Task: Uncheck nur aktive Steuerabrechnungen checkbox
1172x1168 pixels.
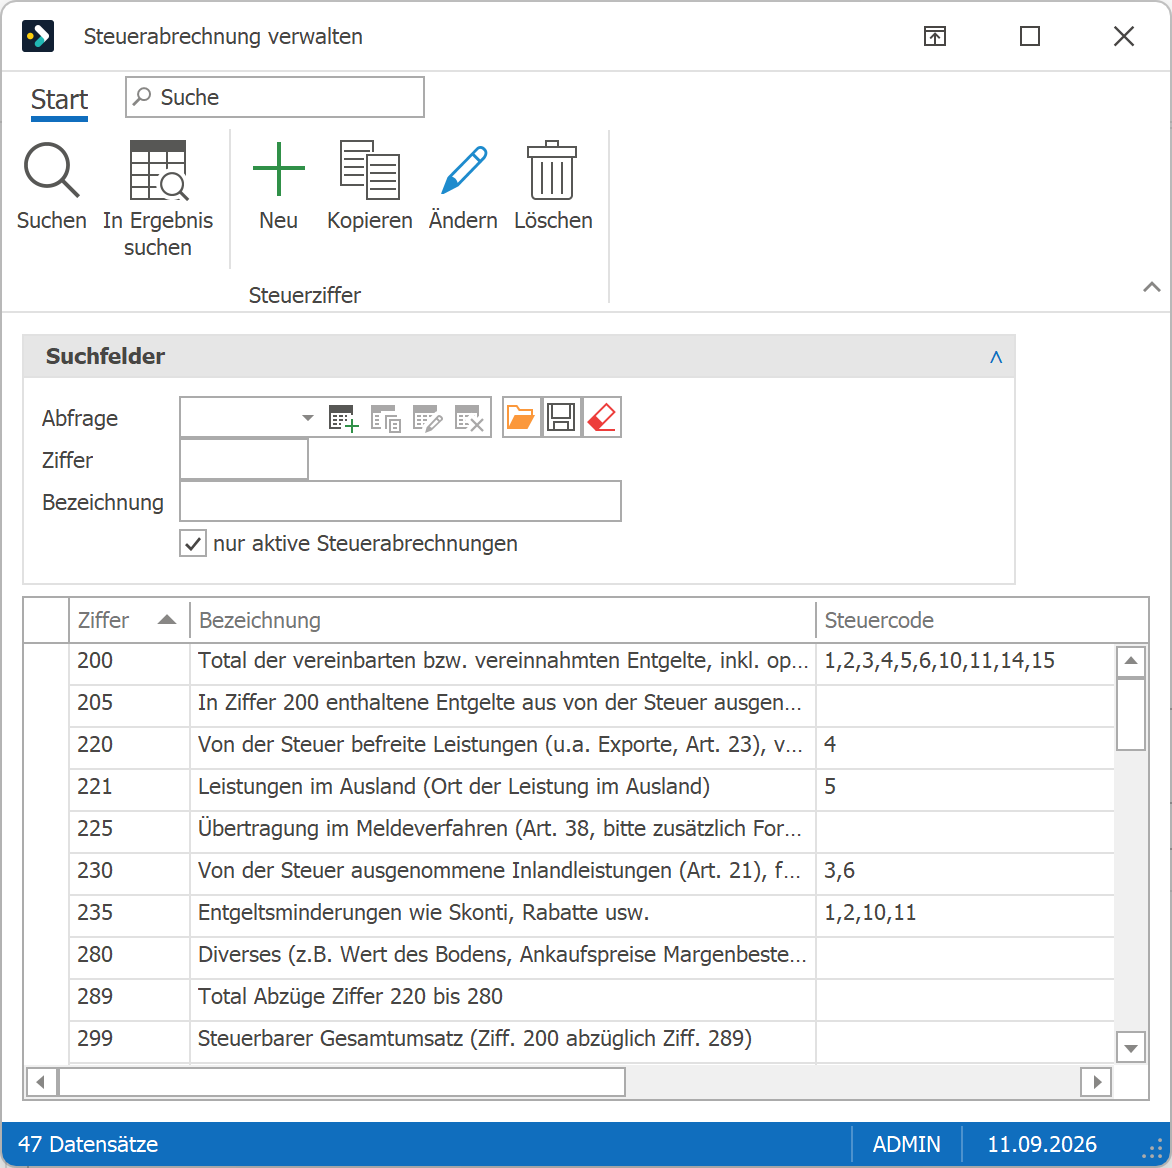Action: pyautogui.click(x=193, y=543)
